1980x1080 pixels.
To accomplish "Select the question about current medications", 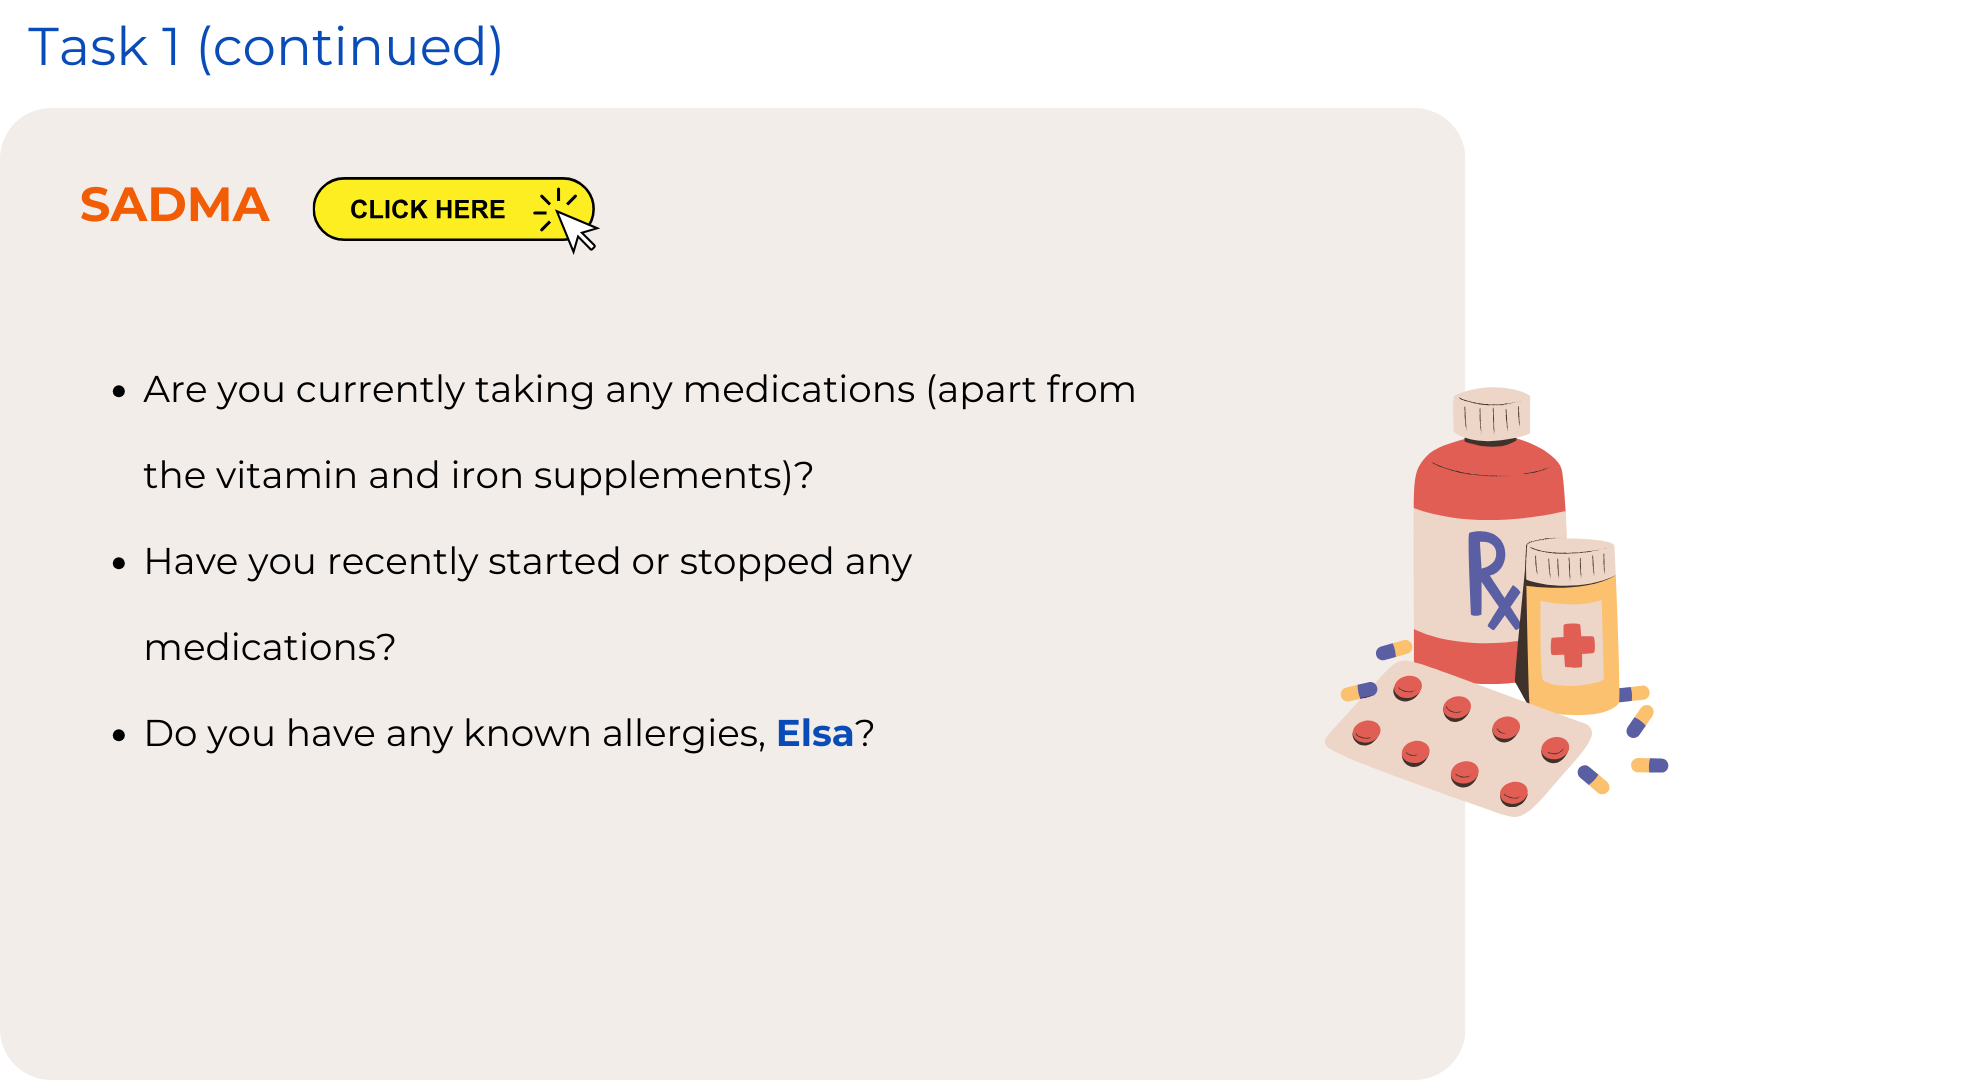I will (640, 432).
